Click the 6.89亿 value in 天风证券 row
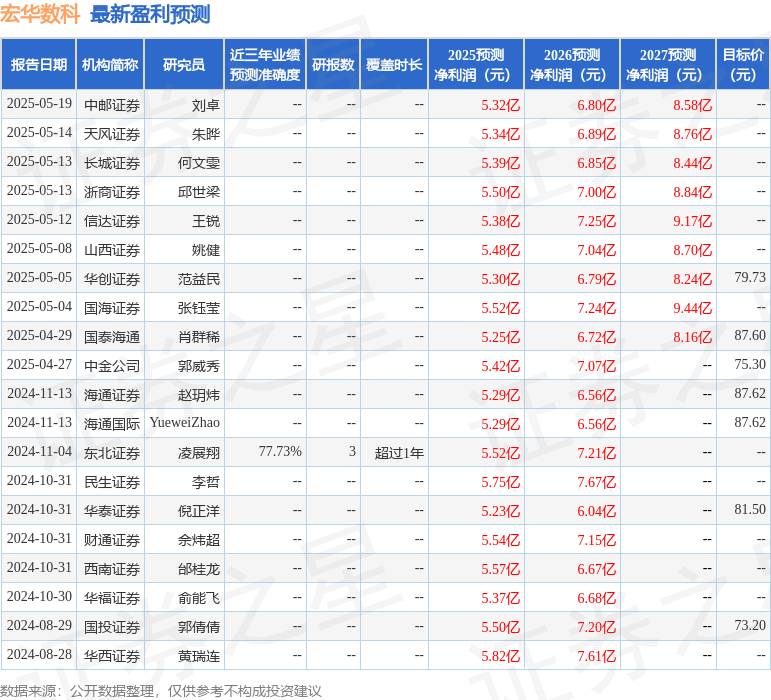 (596, 134)
